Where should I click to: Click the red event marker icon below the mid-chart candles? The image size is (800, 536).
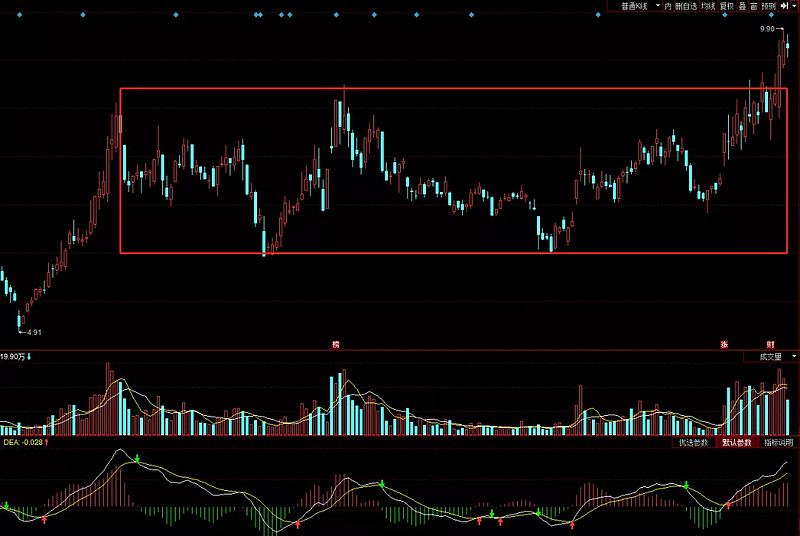(336, 344)
